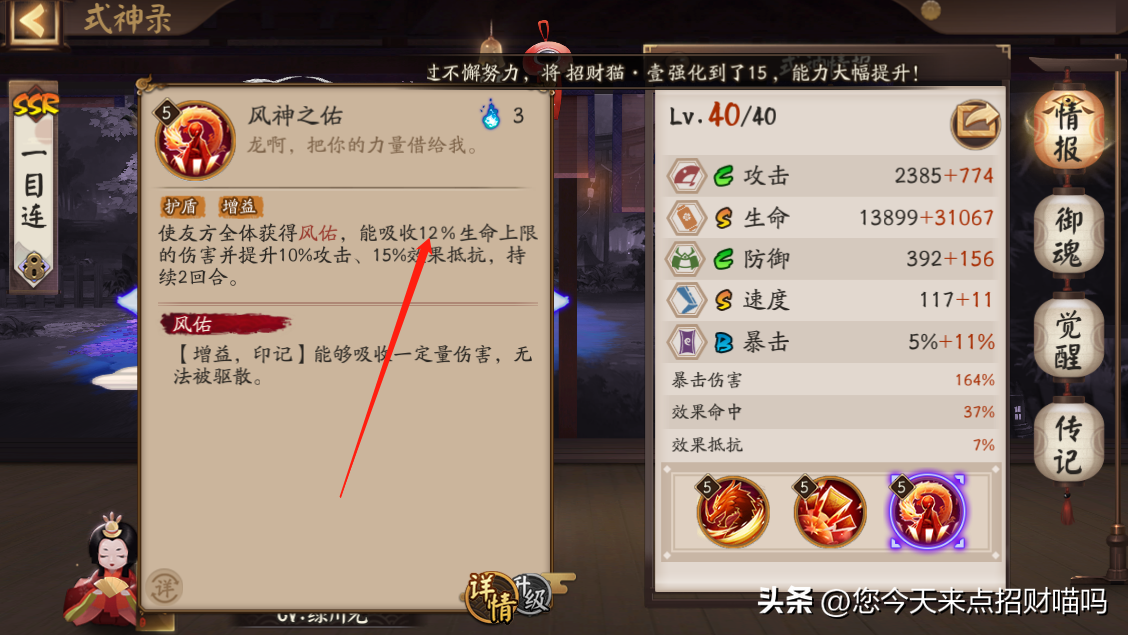Screen dimensions: 1128x635
Task: Click the 详情 details button
Action: point(491,597)
